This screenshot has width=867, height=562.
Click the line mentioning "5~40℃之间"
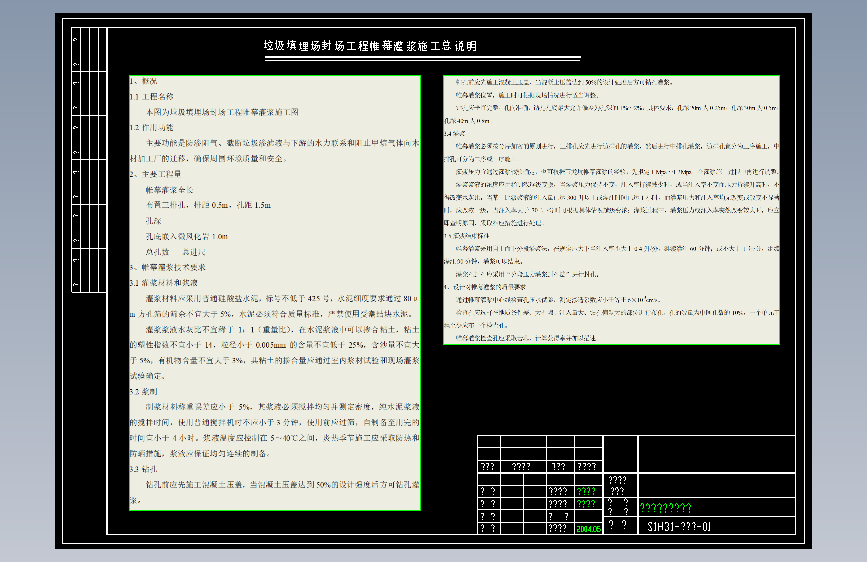tap(275, 438)
